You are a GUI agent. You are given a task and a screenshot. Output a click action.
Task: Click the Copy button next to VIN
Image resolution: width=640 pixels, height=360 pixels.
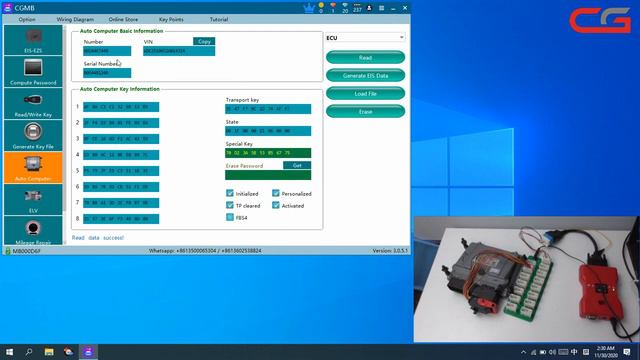point(204,41)
